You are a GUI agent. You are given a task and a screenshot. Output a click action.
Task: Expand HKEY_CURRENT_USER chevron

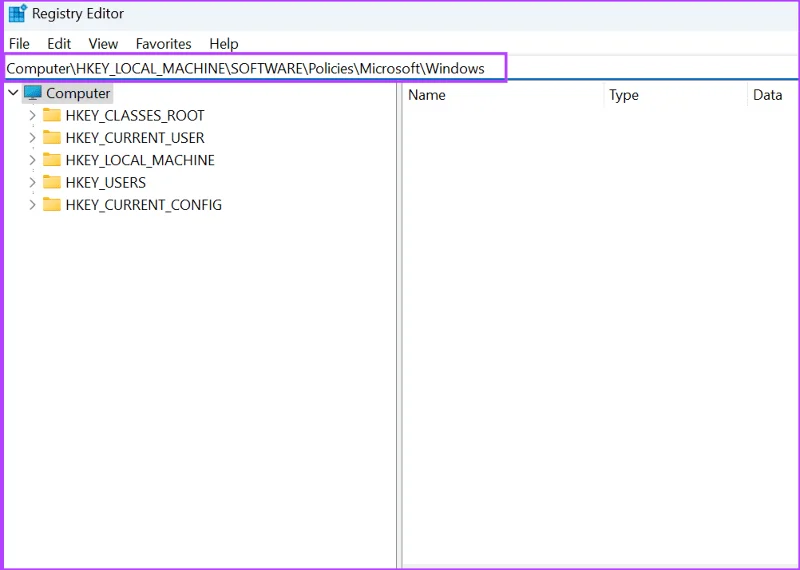[32, 138]
